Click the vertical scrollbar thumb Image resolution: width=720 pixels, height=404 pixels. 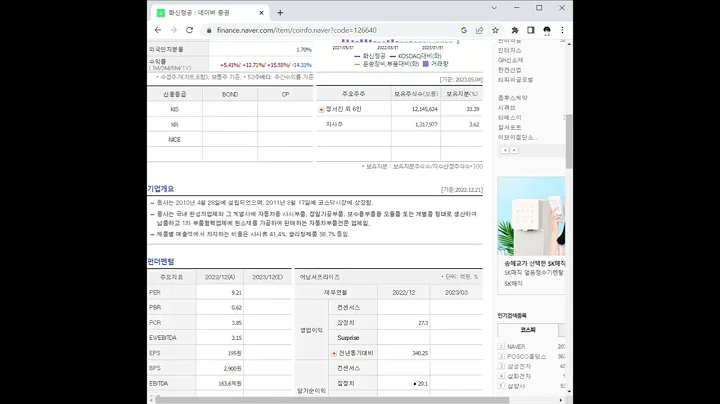pos(569,141)
